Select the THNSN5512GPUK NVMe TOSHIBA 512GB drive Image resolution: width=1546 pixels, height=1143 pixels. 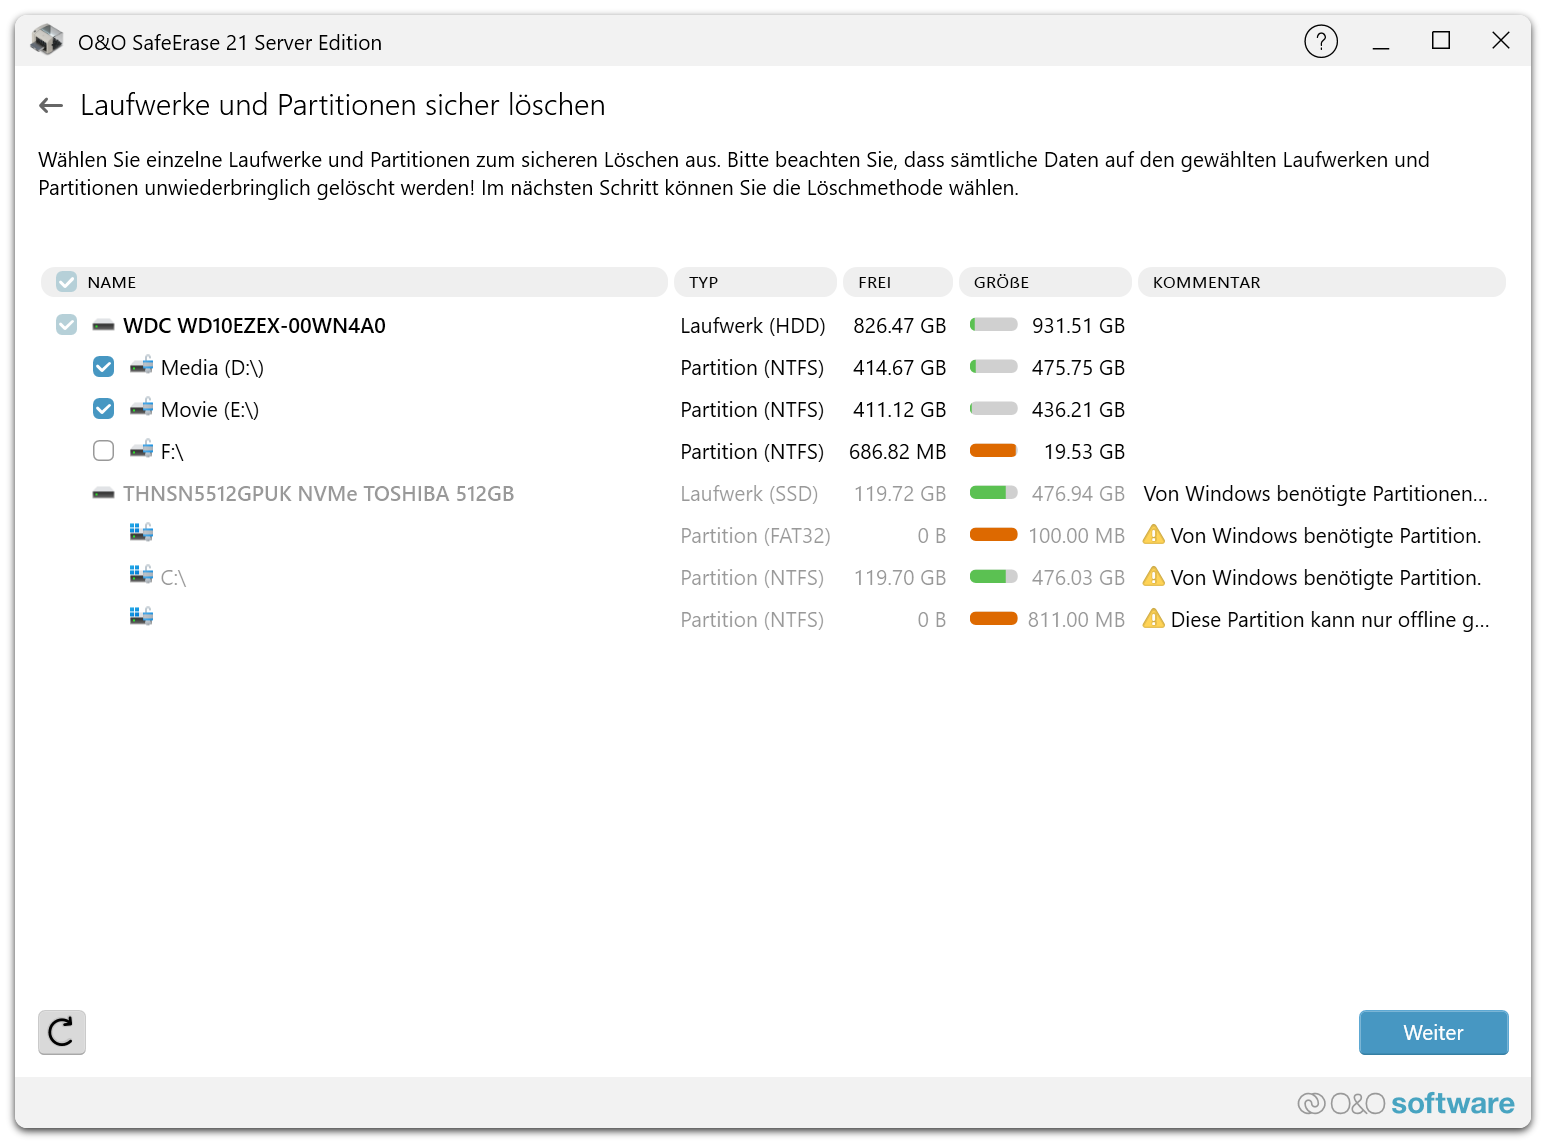click(x=318, y=494)
